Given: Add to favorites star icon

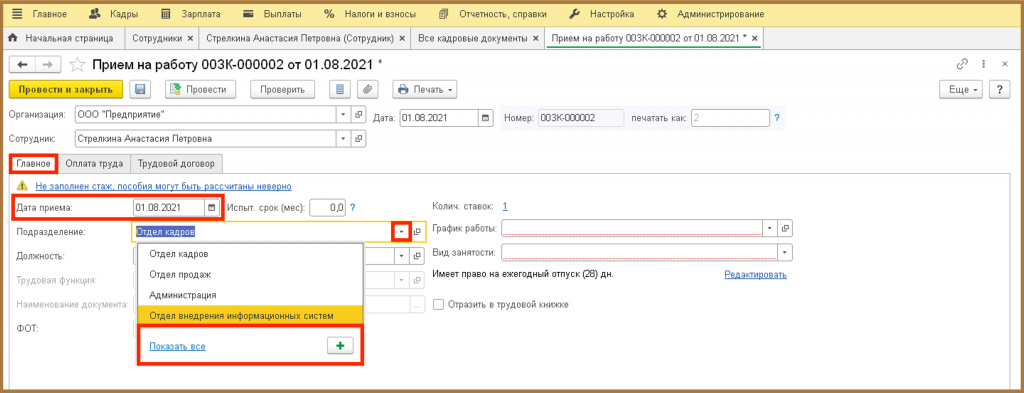Looking at the screenshot, I should click(78, 64).
